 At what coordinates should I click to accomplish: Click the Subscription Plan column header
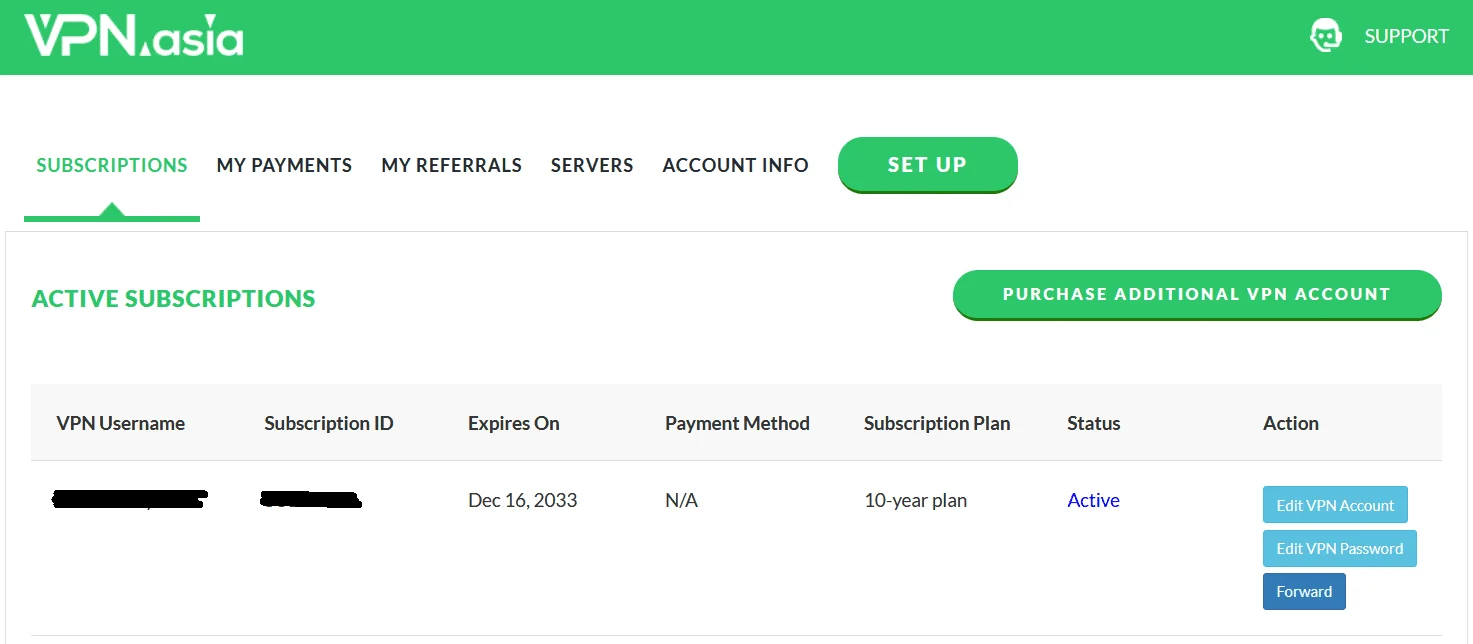(x=937, y=423)
